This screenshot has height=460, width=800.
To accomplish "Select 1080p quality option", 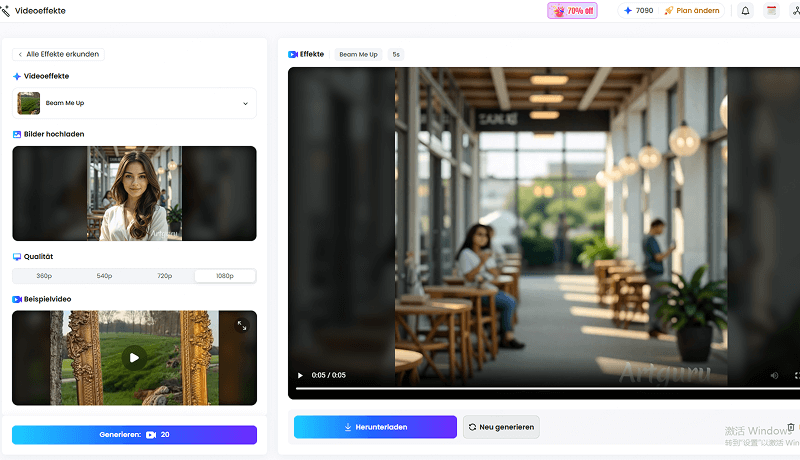I will pos(225,276).
